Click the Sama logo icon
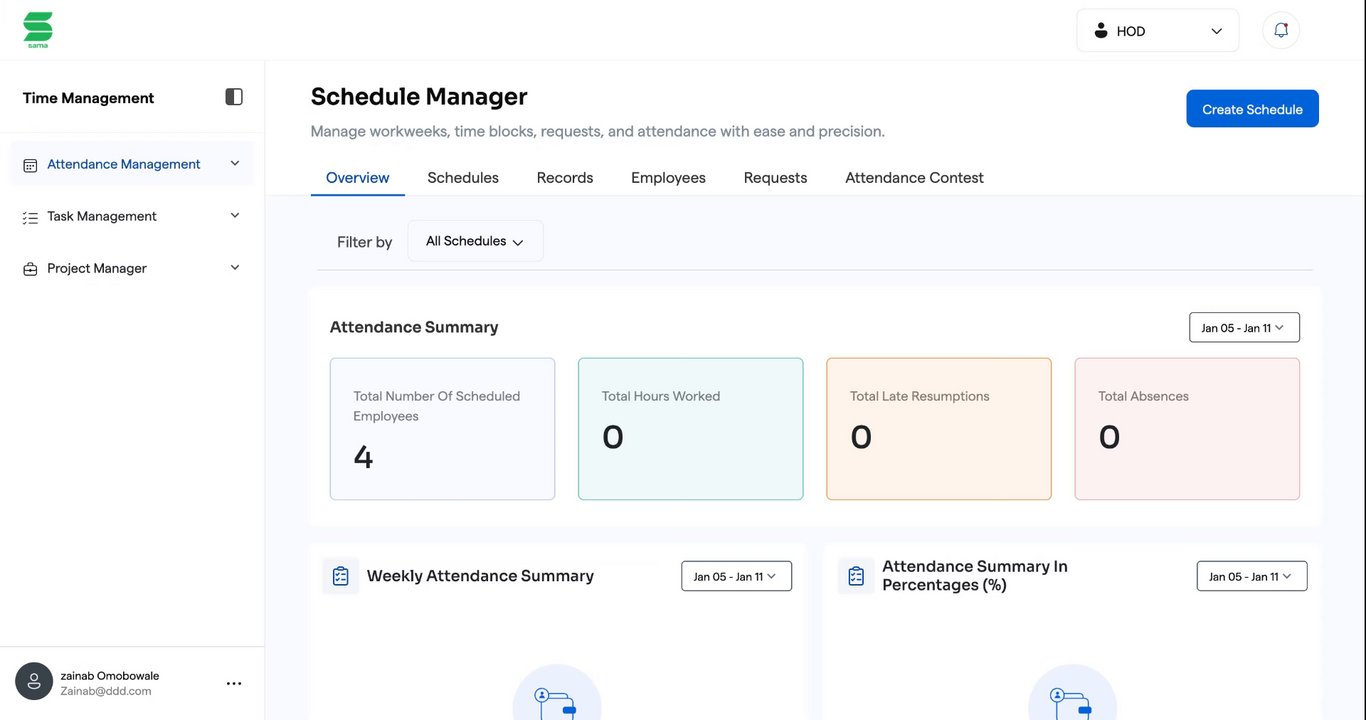Image resolution: width=1366 pixels, height=720 pixels. [38, 29]
